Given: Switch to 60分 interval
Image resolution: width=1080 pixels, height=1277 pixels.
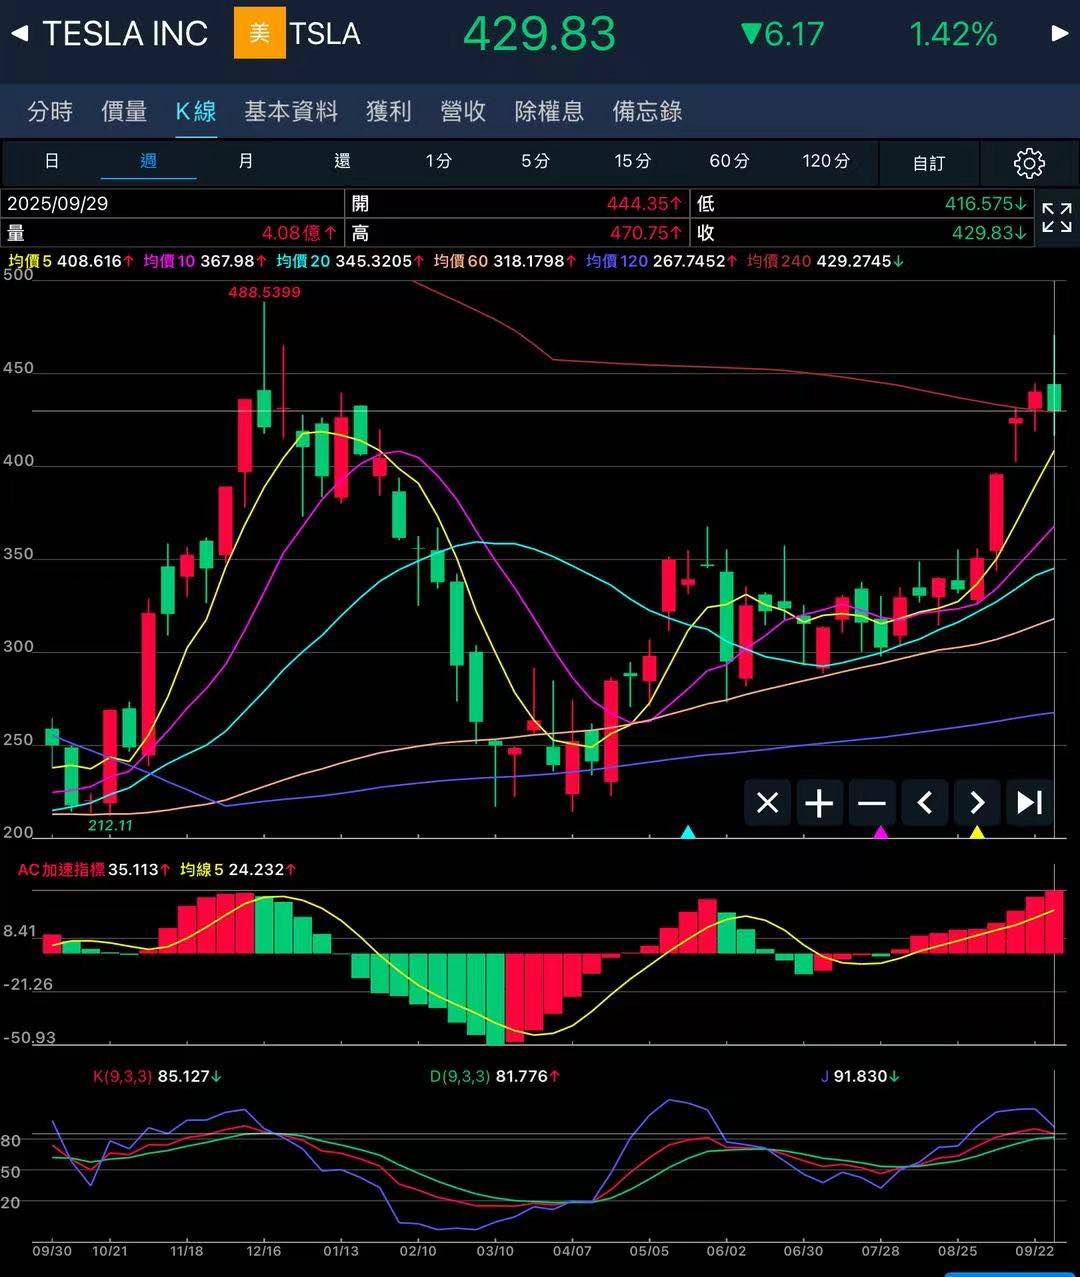Looking at the screenshot, I should click(729, 161).
